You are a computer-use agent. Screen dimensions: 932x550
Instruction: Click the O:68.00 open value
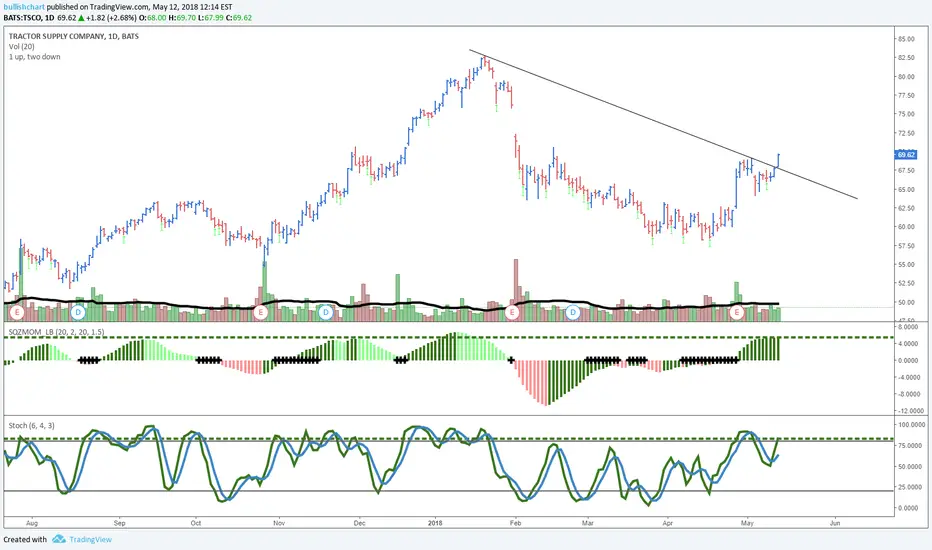coord(153,18)
